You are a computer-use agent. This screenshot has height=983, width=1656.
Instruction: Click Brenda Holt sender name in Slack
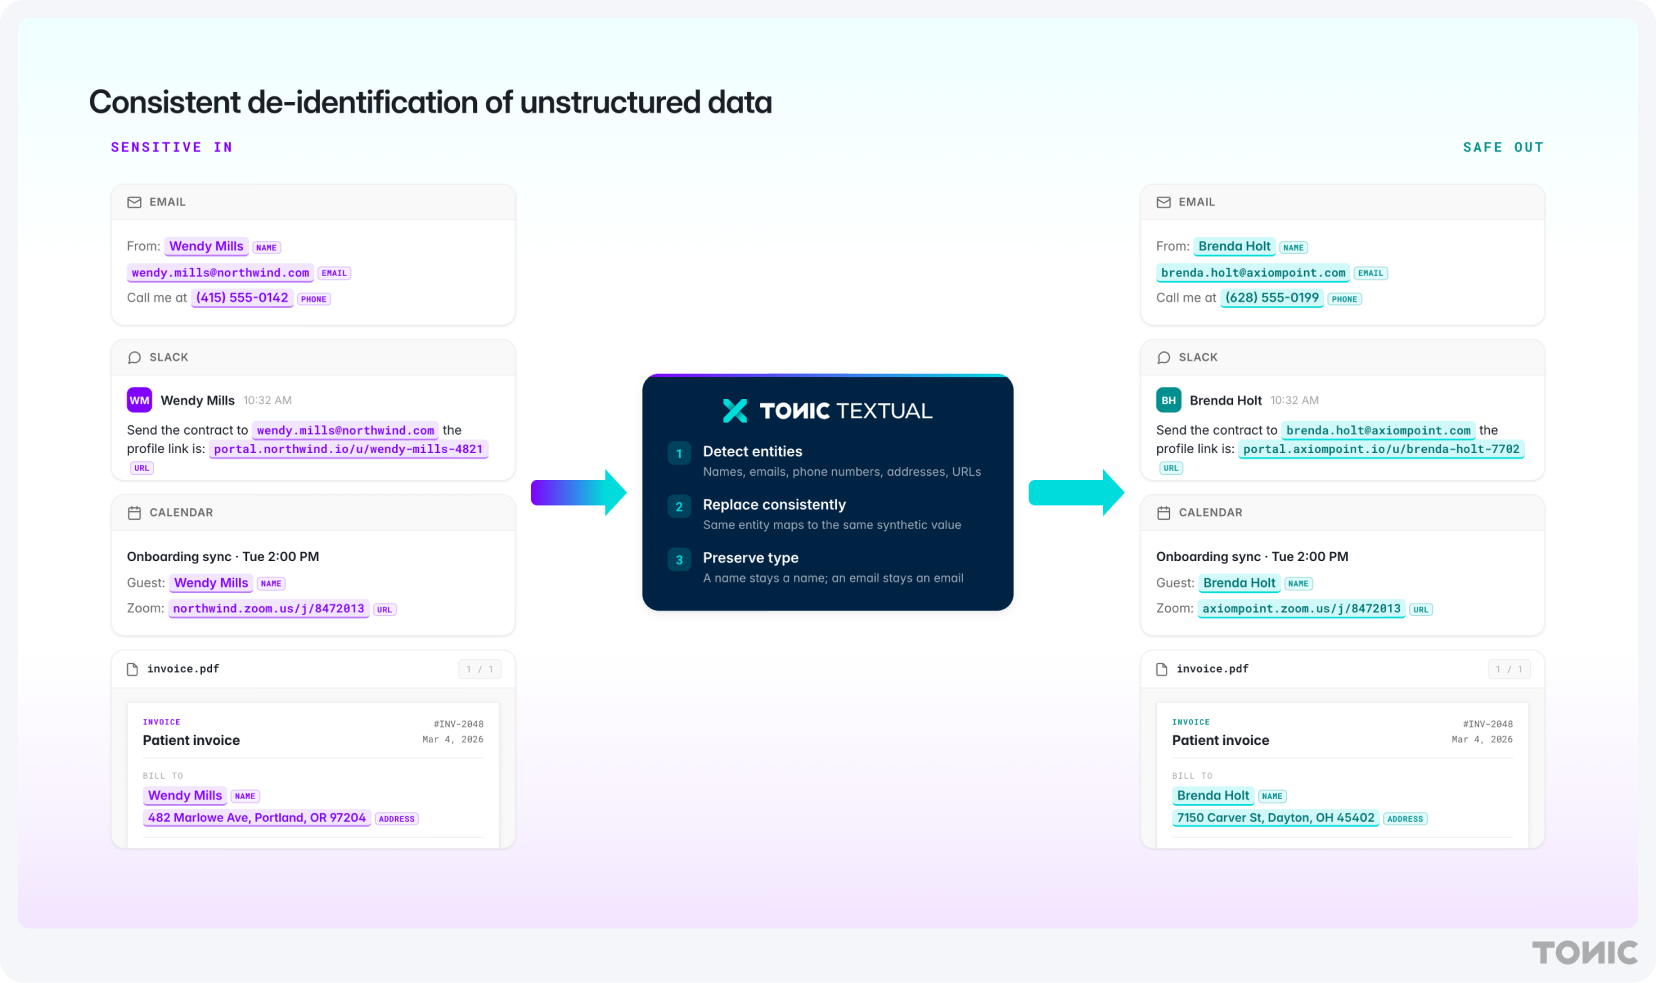pyautogui.click(x=1226, y=400)
